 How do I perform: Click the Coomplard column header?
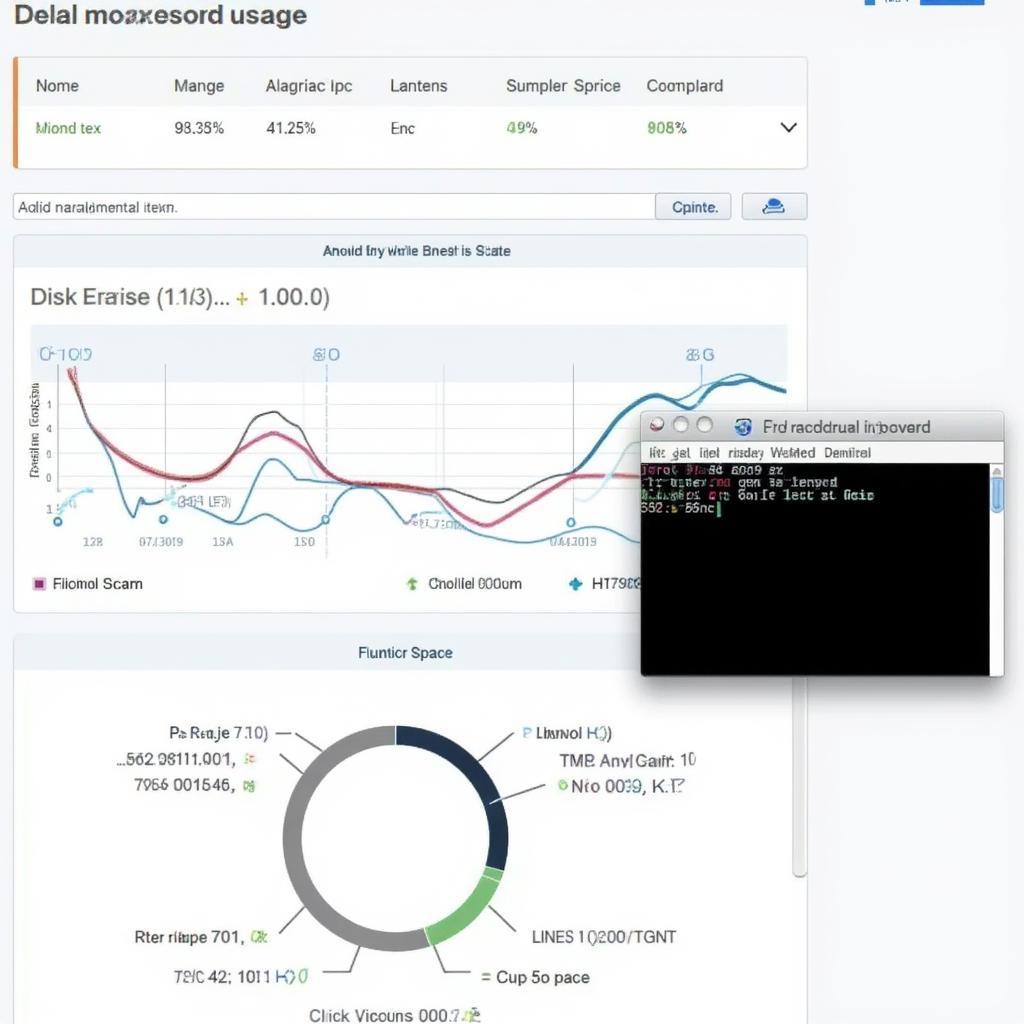click(x=684, y=86)
